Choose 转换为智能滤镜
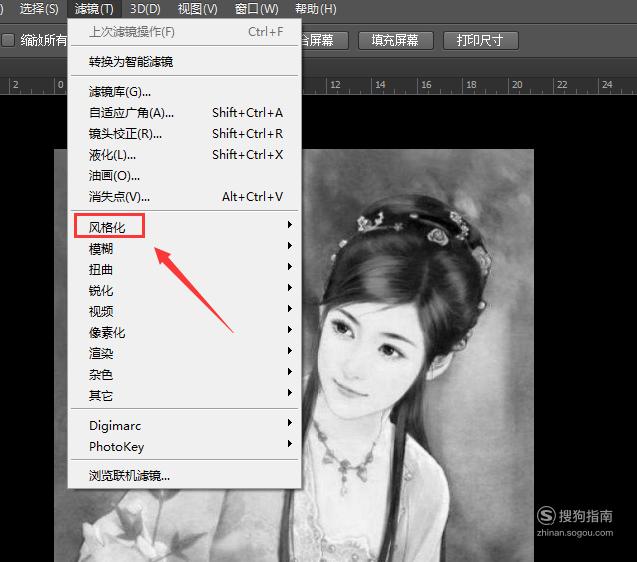Screen dimensions: 637x562 [x=185, y=61]
